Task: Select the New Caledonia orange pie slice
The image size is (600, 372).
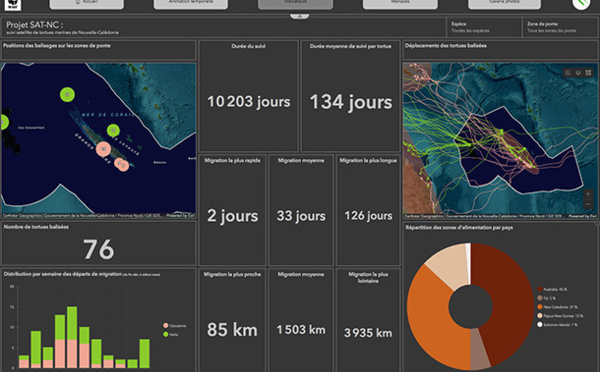Action: (x=430, y=321)
